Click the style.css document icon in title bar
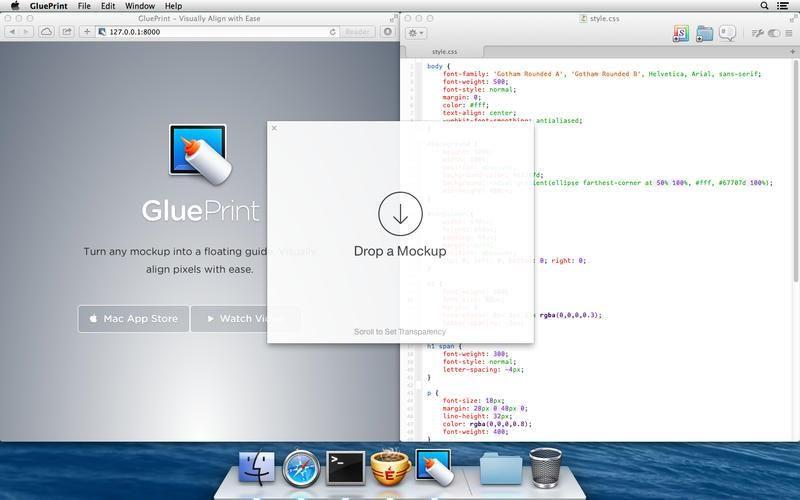This screenshot has height=500, width=800. point(583,18)
